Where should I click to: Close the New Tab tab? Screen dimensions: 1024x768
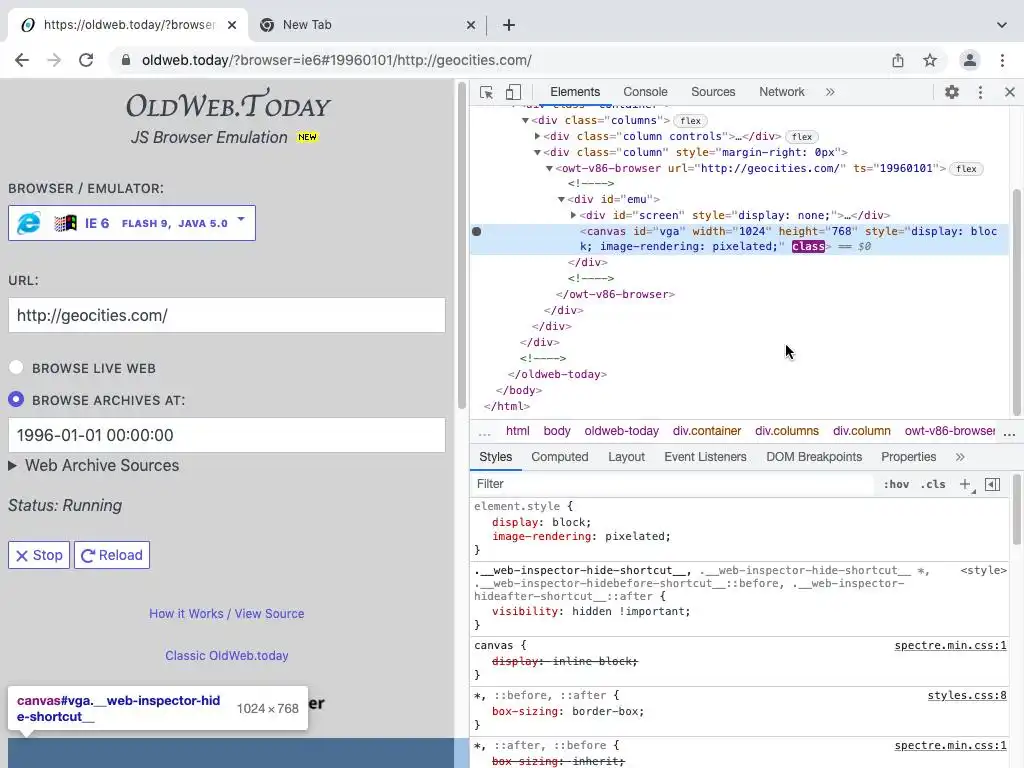tap(471, 25)
